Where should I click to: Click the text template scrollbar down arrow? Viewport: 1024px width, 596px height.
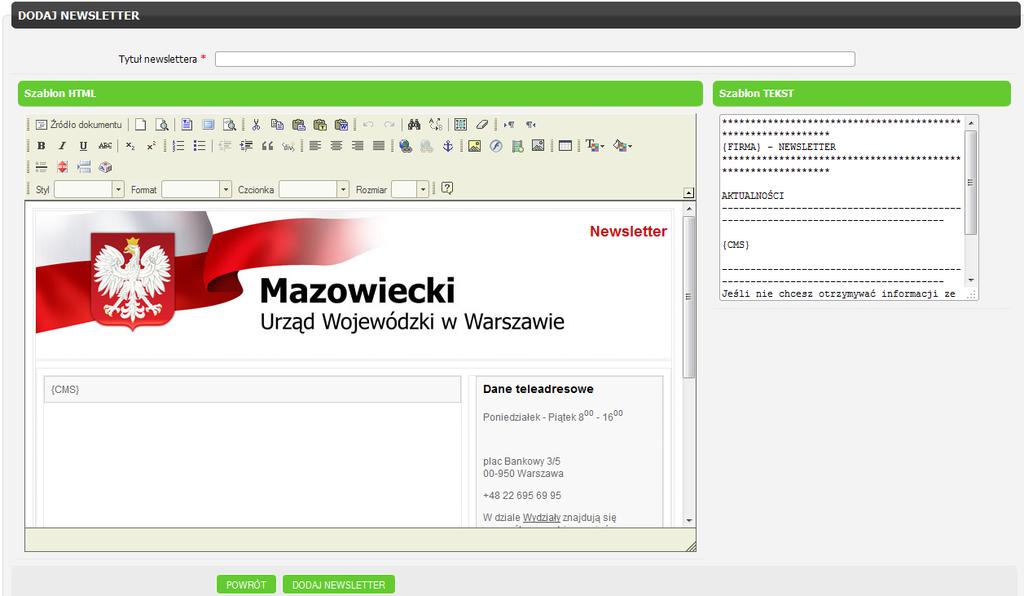[971, 280]
